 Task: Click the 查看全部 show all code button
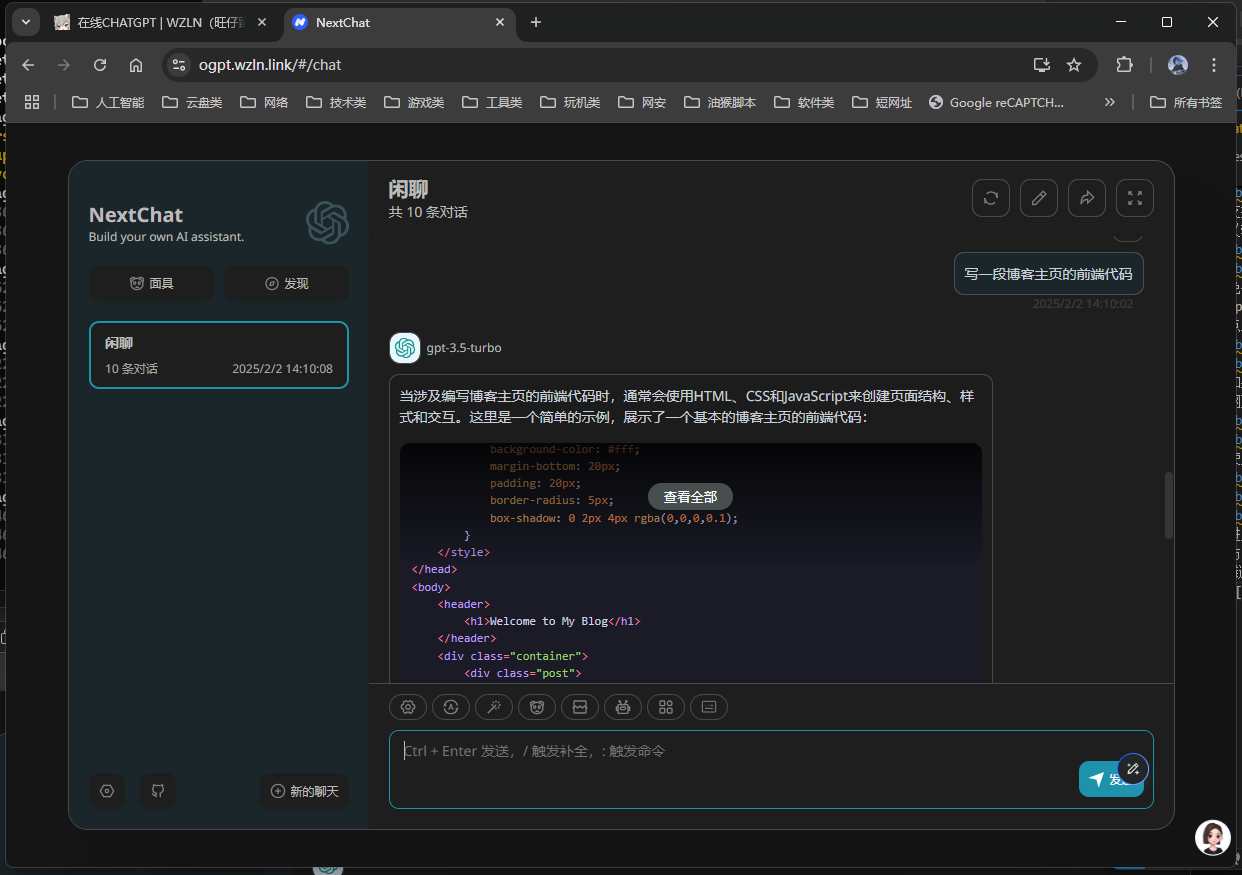coord(690,497)
